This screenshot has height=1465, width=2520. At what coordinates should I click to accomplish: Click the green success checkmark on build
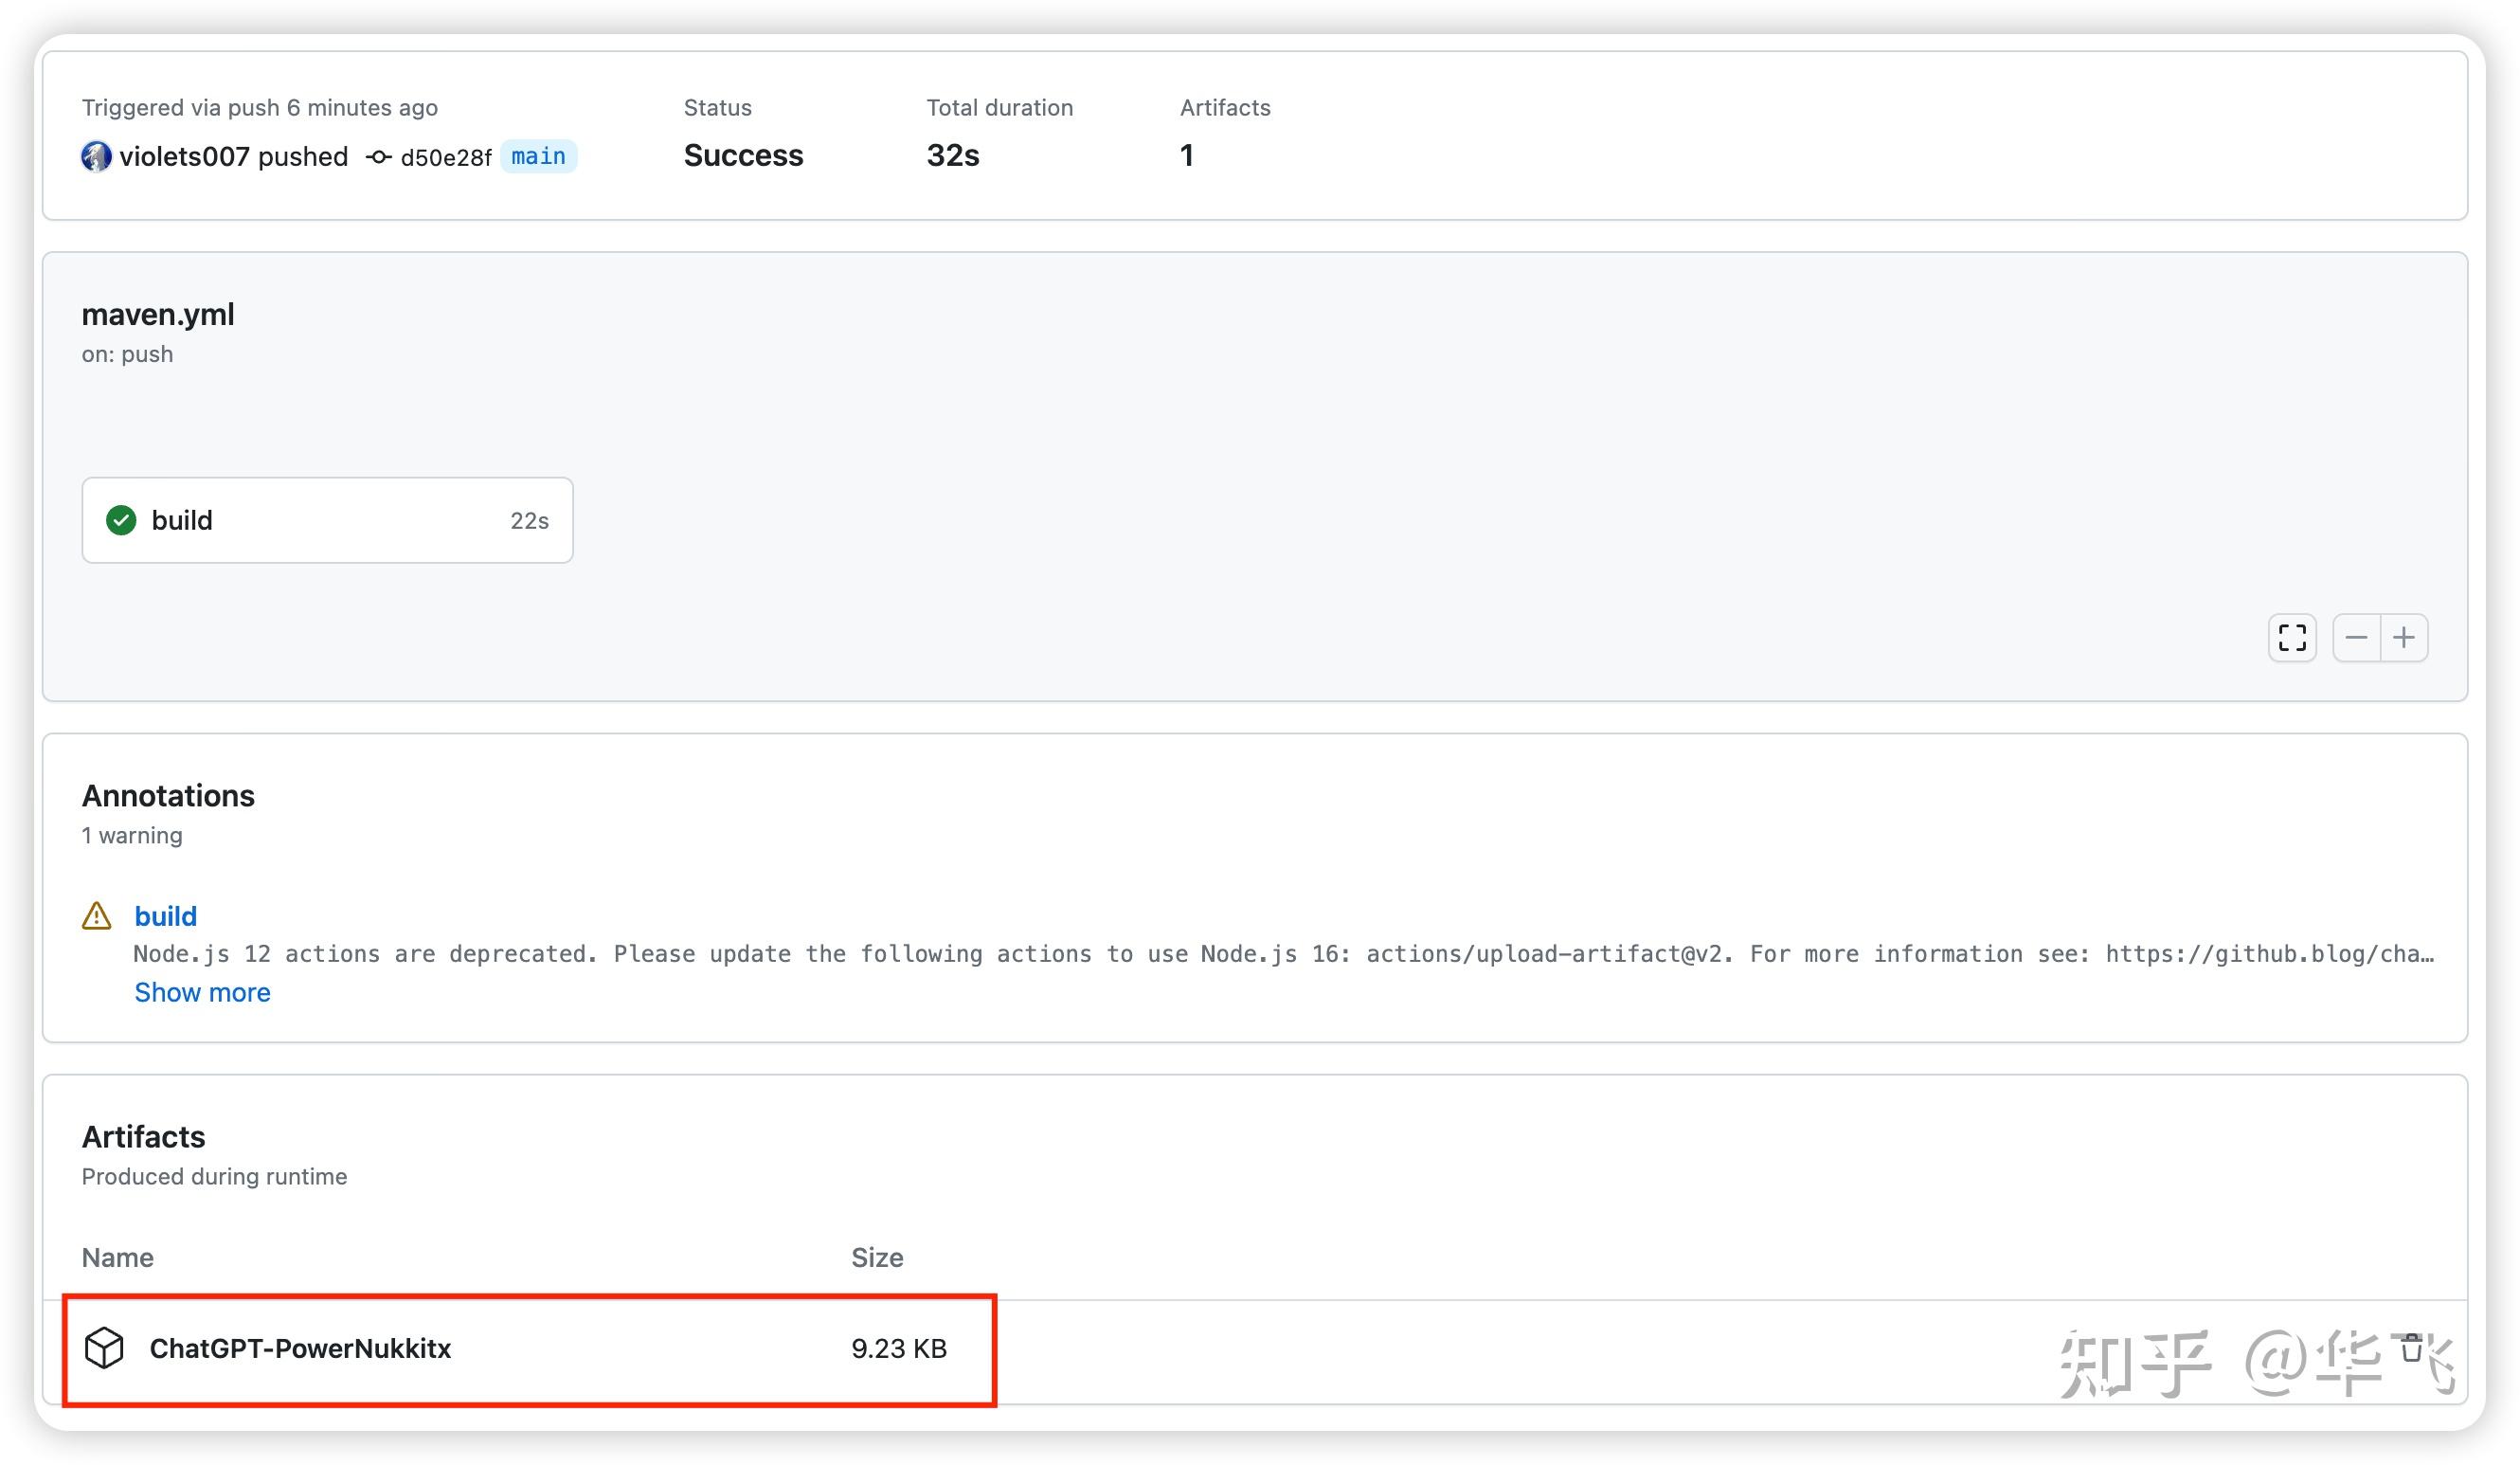click(121, 520)
